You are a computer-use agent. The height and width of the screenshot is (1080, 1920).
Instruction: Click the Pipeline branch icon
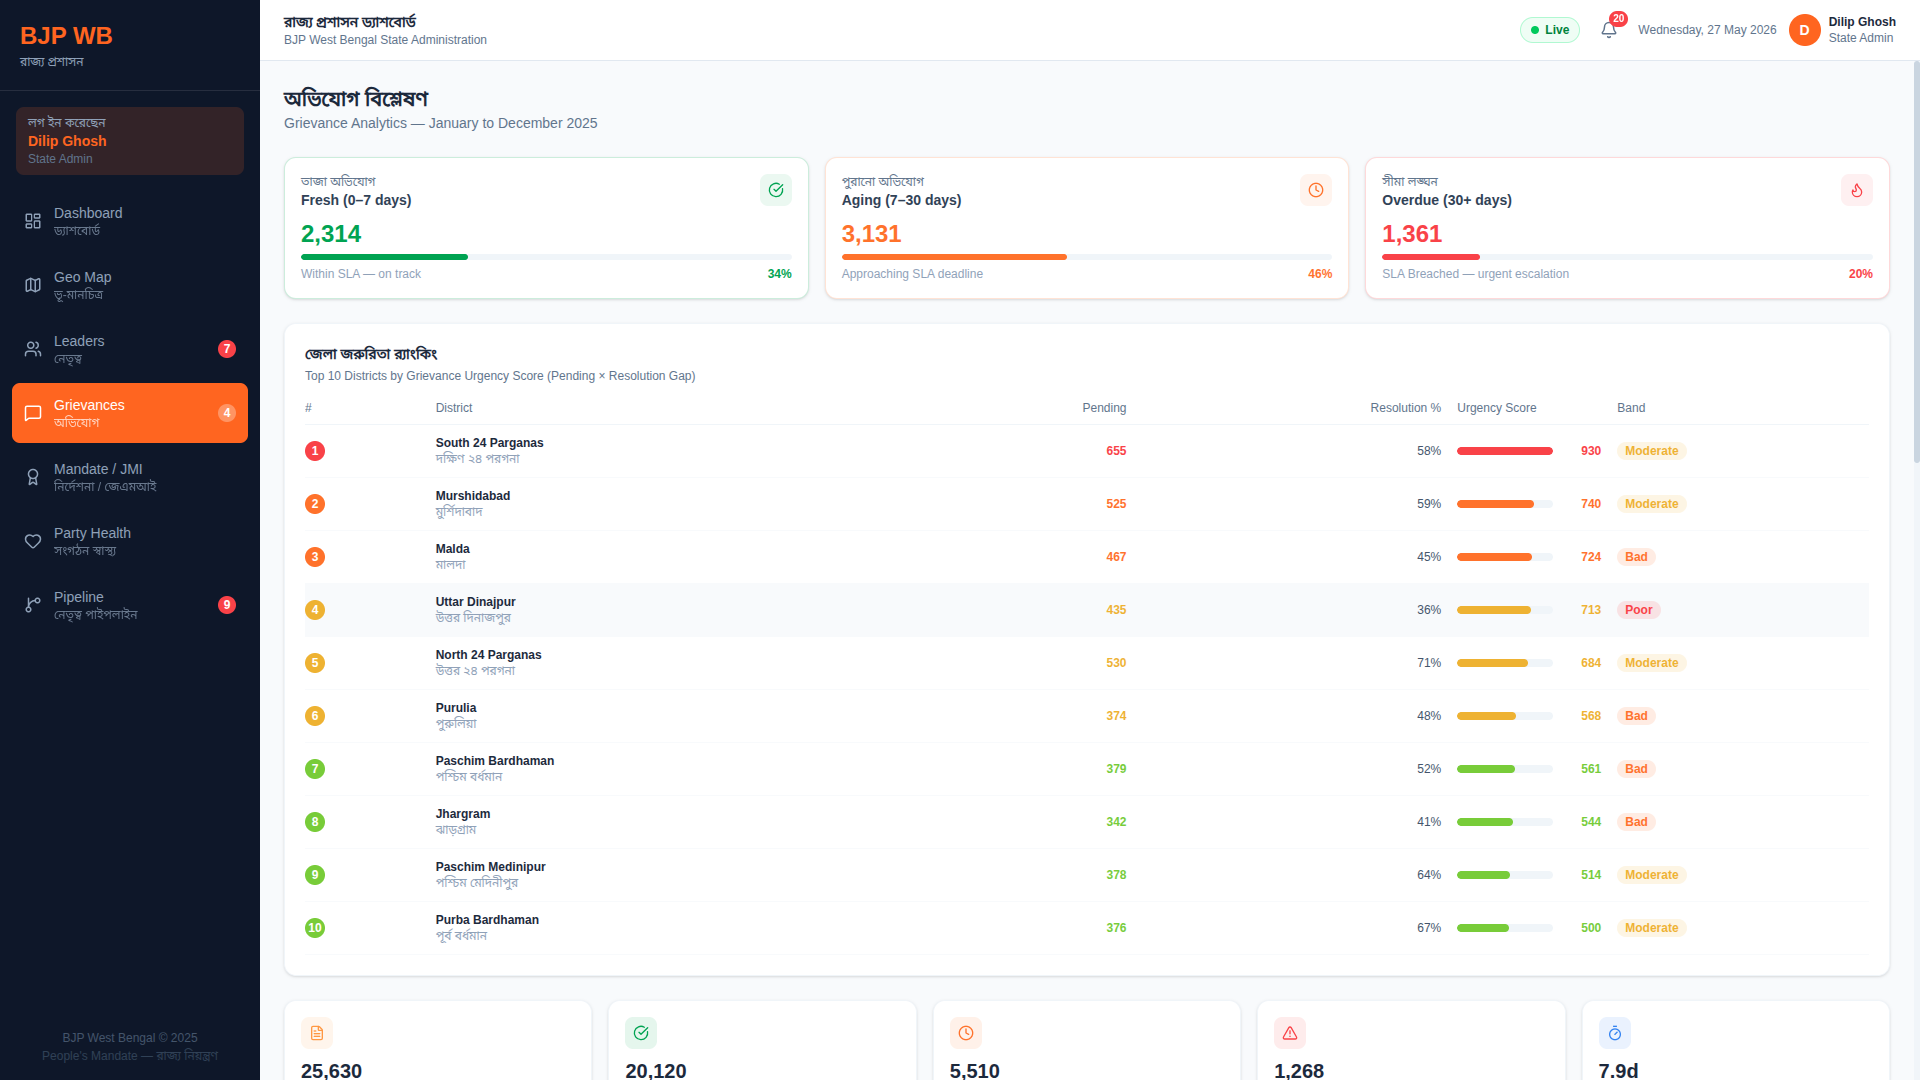tap(33, 605)
